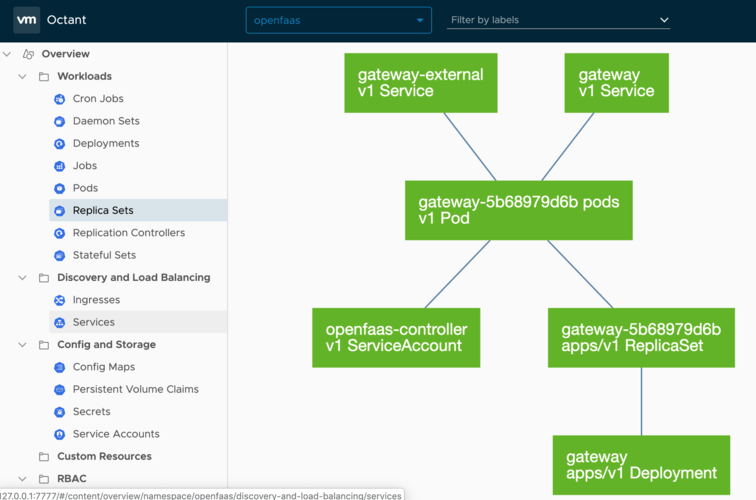Viewport: 756px width, 500px height.
Task: Collapse the Workloads chevron
Action: point(22,76)
